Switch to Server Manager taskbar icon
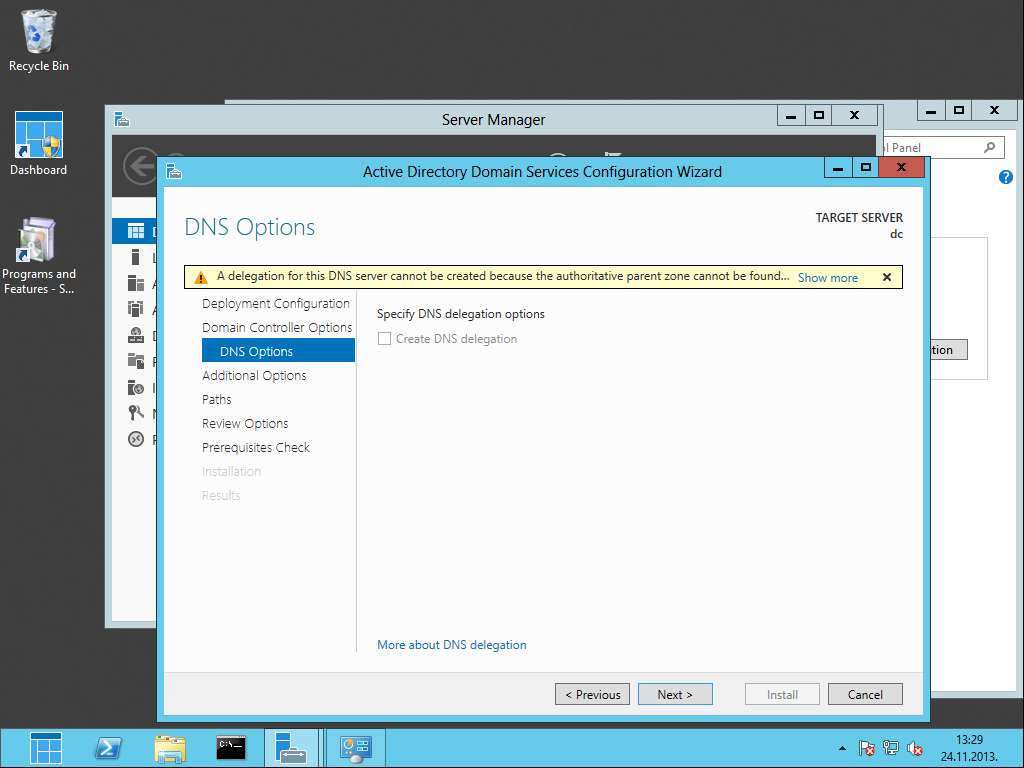The image size is (1024, 768). (291, 748)
